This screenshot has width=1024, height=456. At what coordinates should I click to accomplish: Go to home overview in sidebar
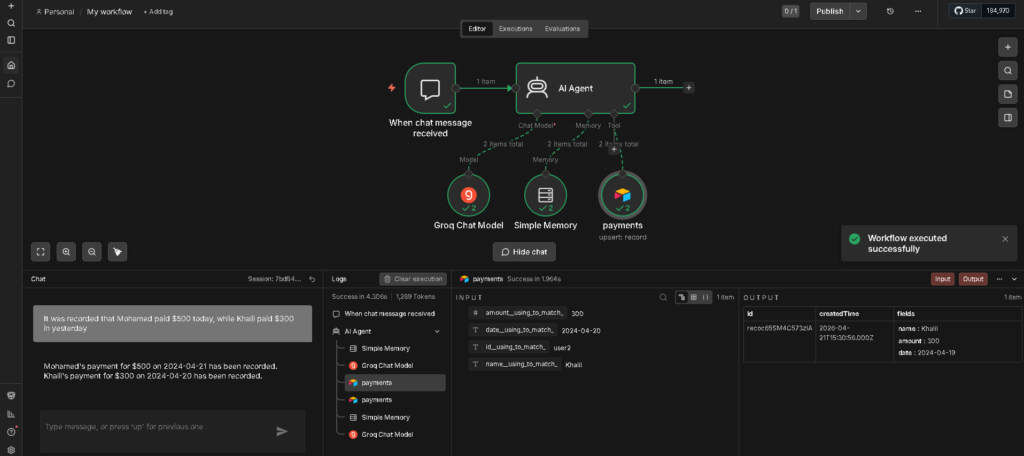pos(10,65)
